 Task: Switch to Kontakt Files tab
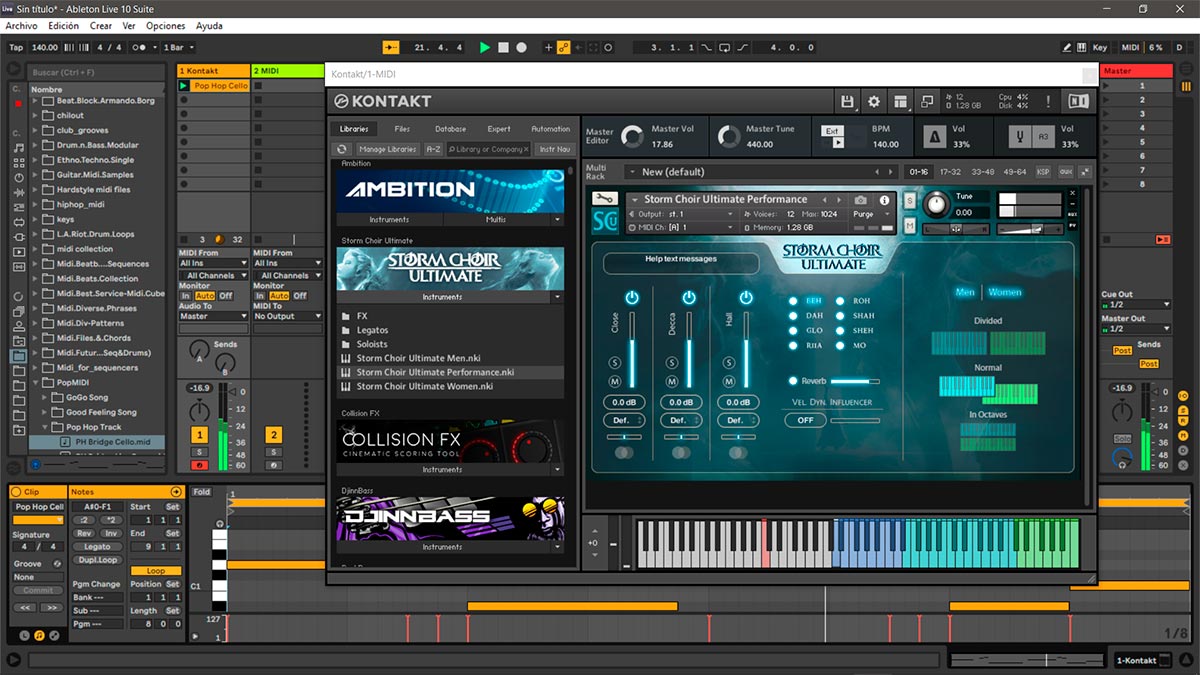(402, 129)
